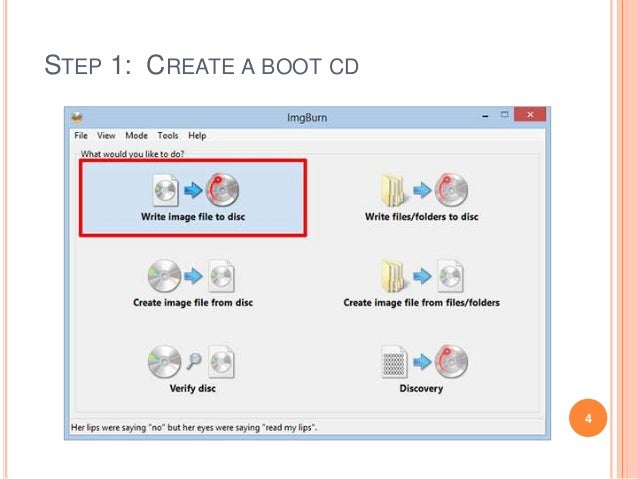Open the View menu
638x479 pixels.
point(106,136)
